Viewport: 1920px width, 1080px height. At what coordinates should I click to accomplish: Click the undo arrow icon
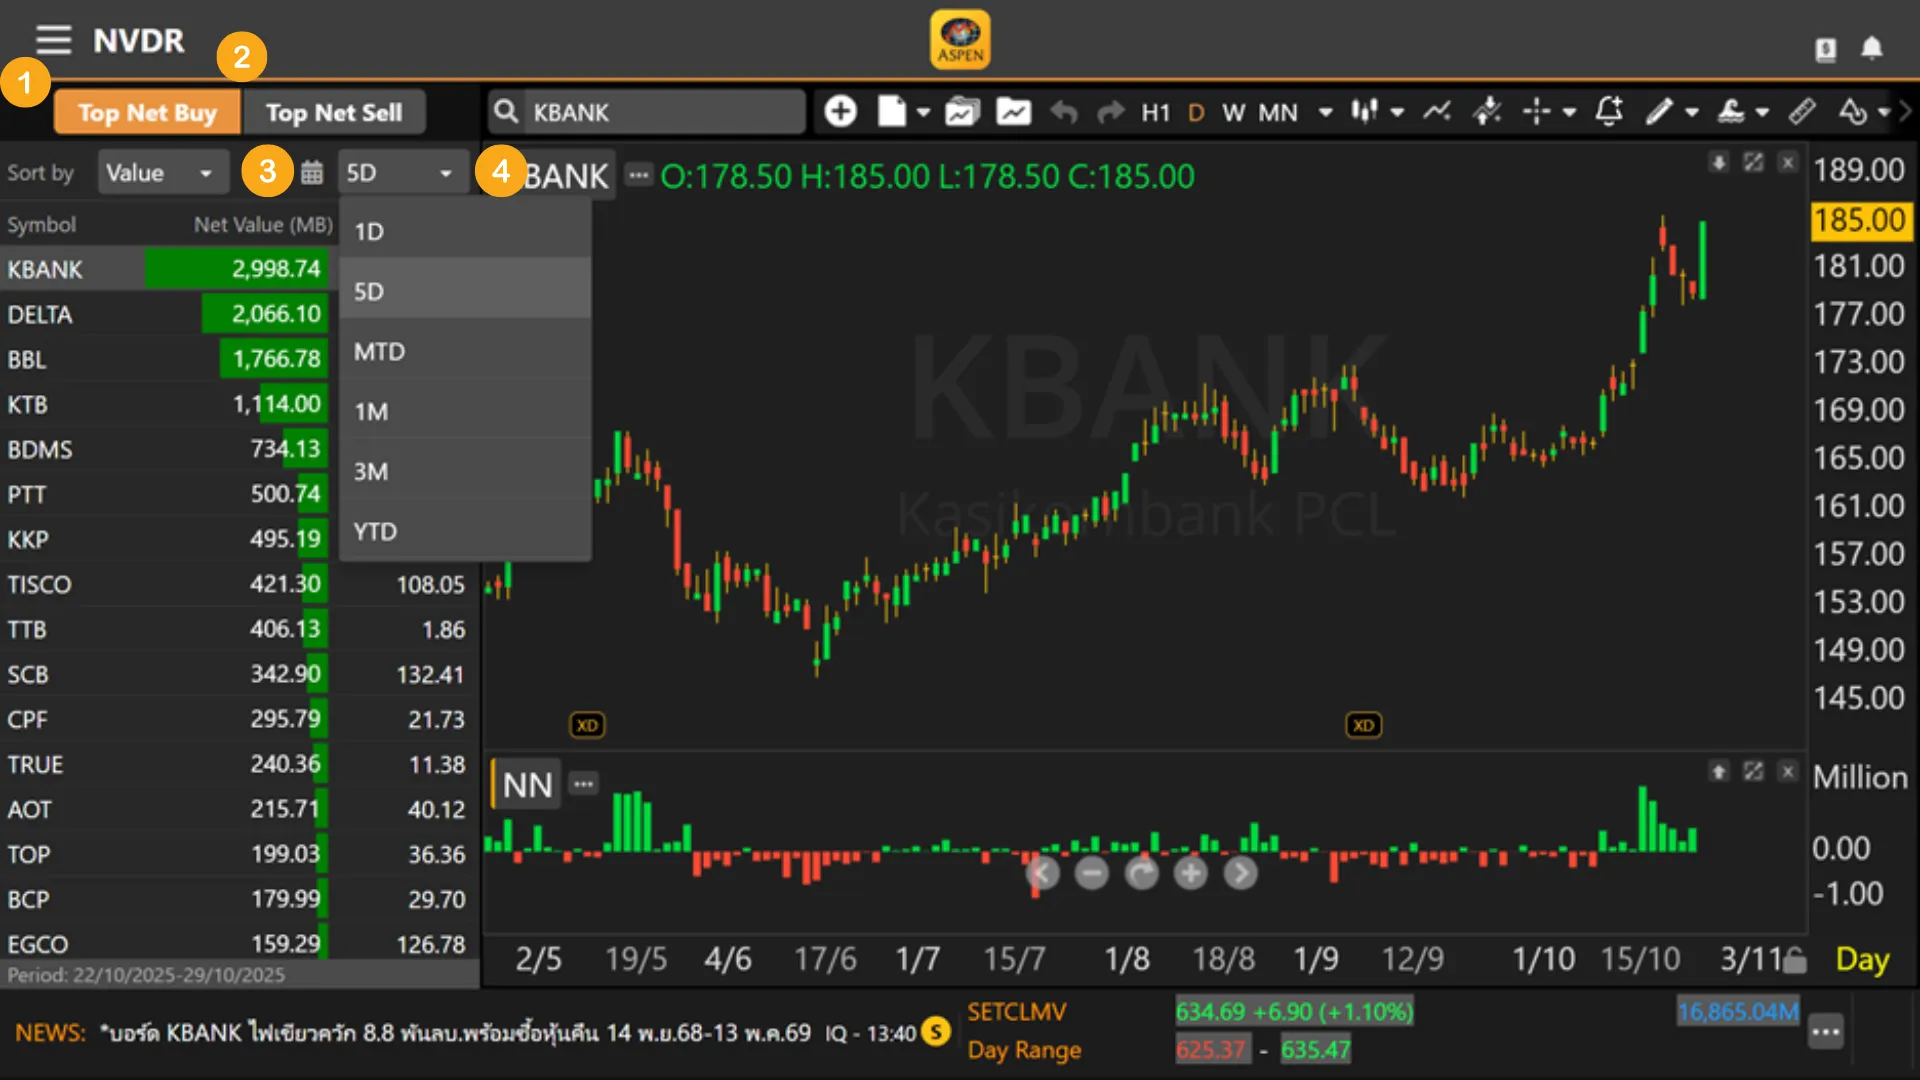(1064, 112)
